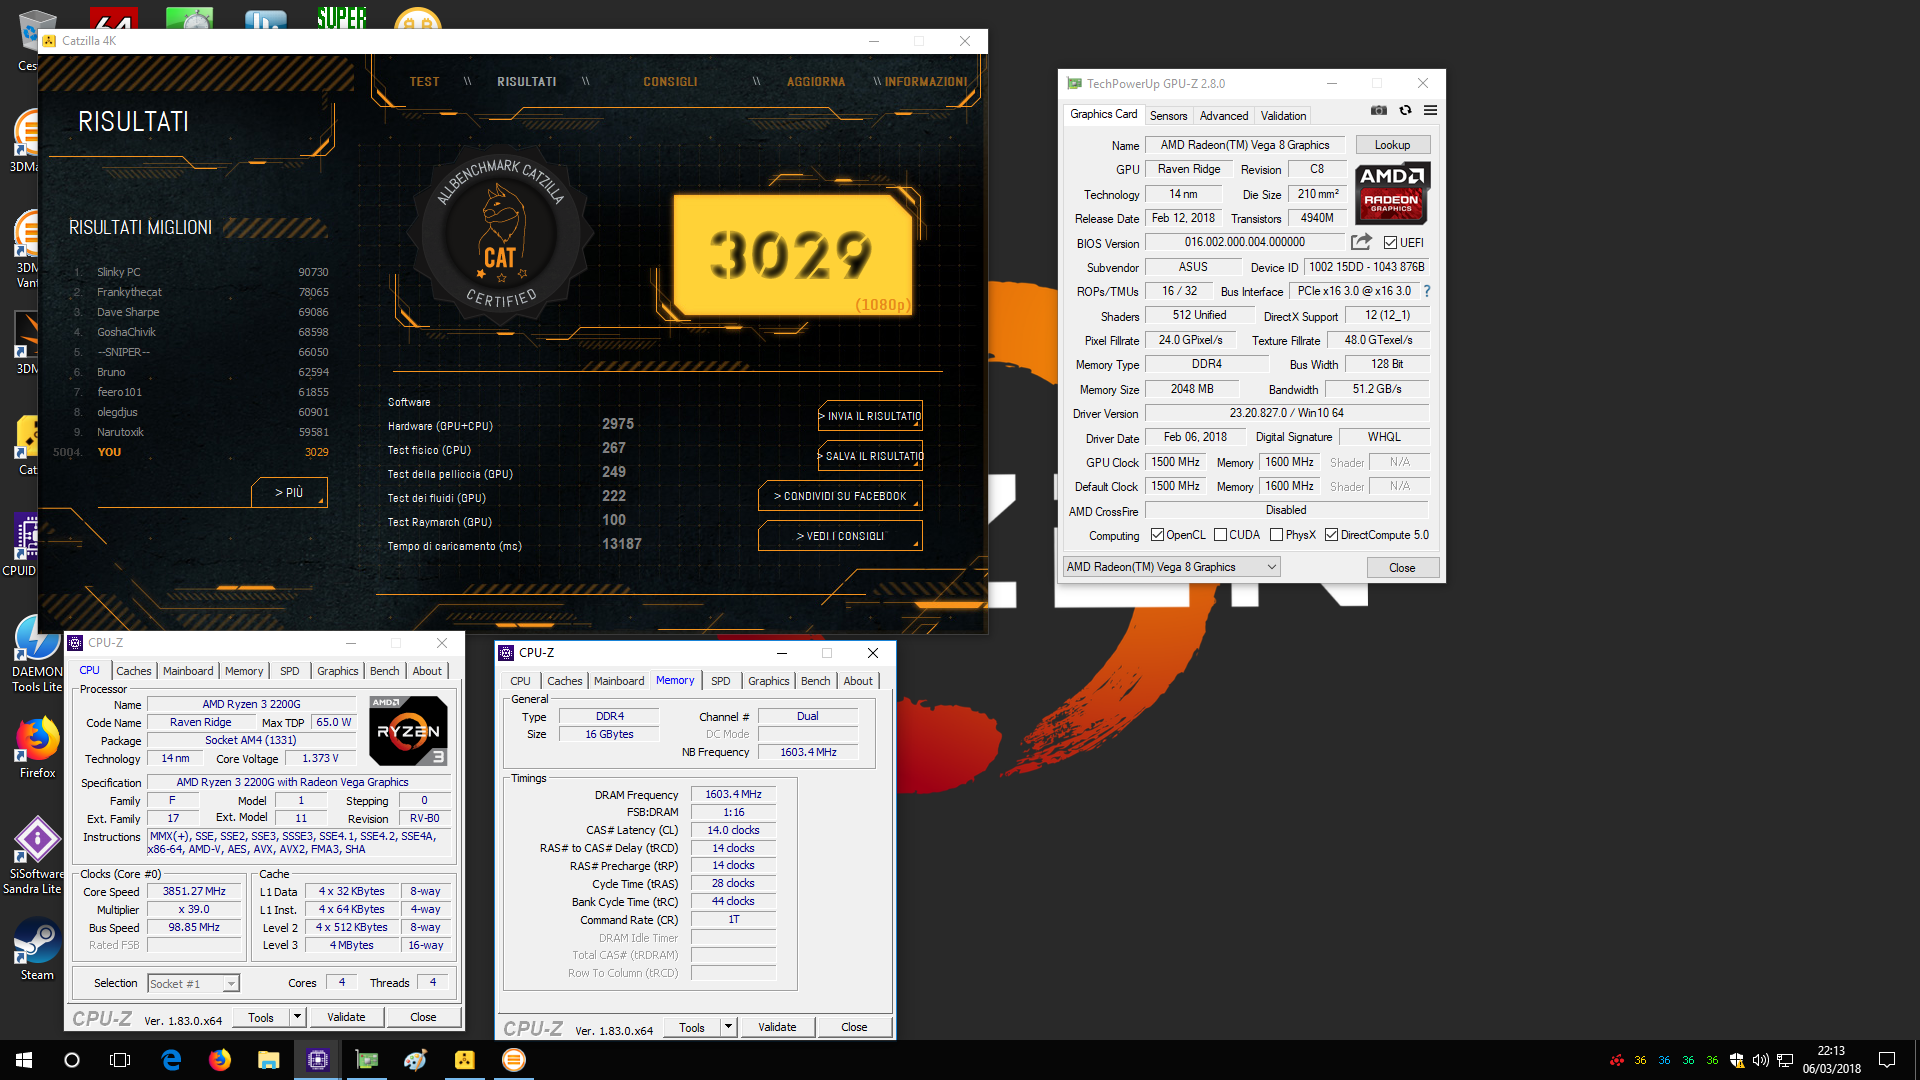Screen dimensions: 1920x1080
Task: Open Mainboard tab in left CPU-Z
Action: 188,671
